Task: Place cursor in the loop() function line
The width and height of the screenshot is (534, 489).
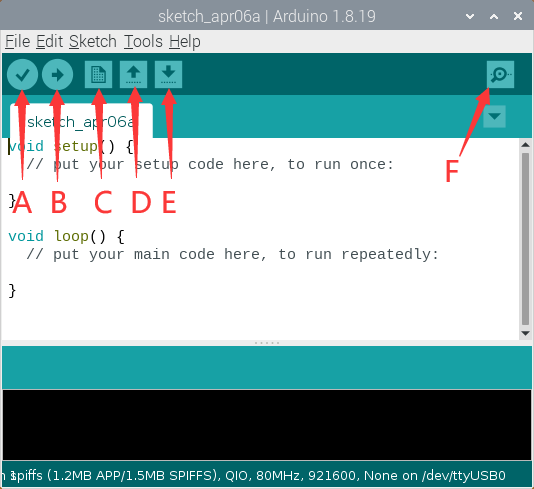Action: (x=66, y=236)
